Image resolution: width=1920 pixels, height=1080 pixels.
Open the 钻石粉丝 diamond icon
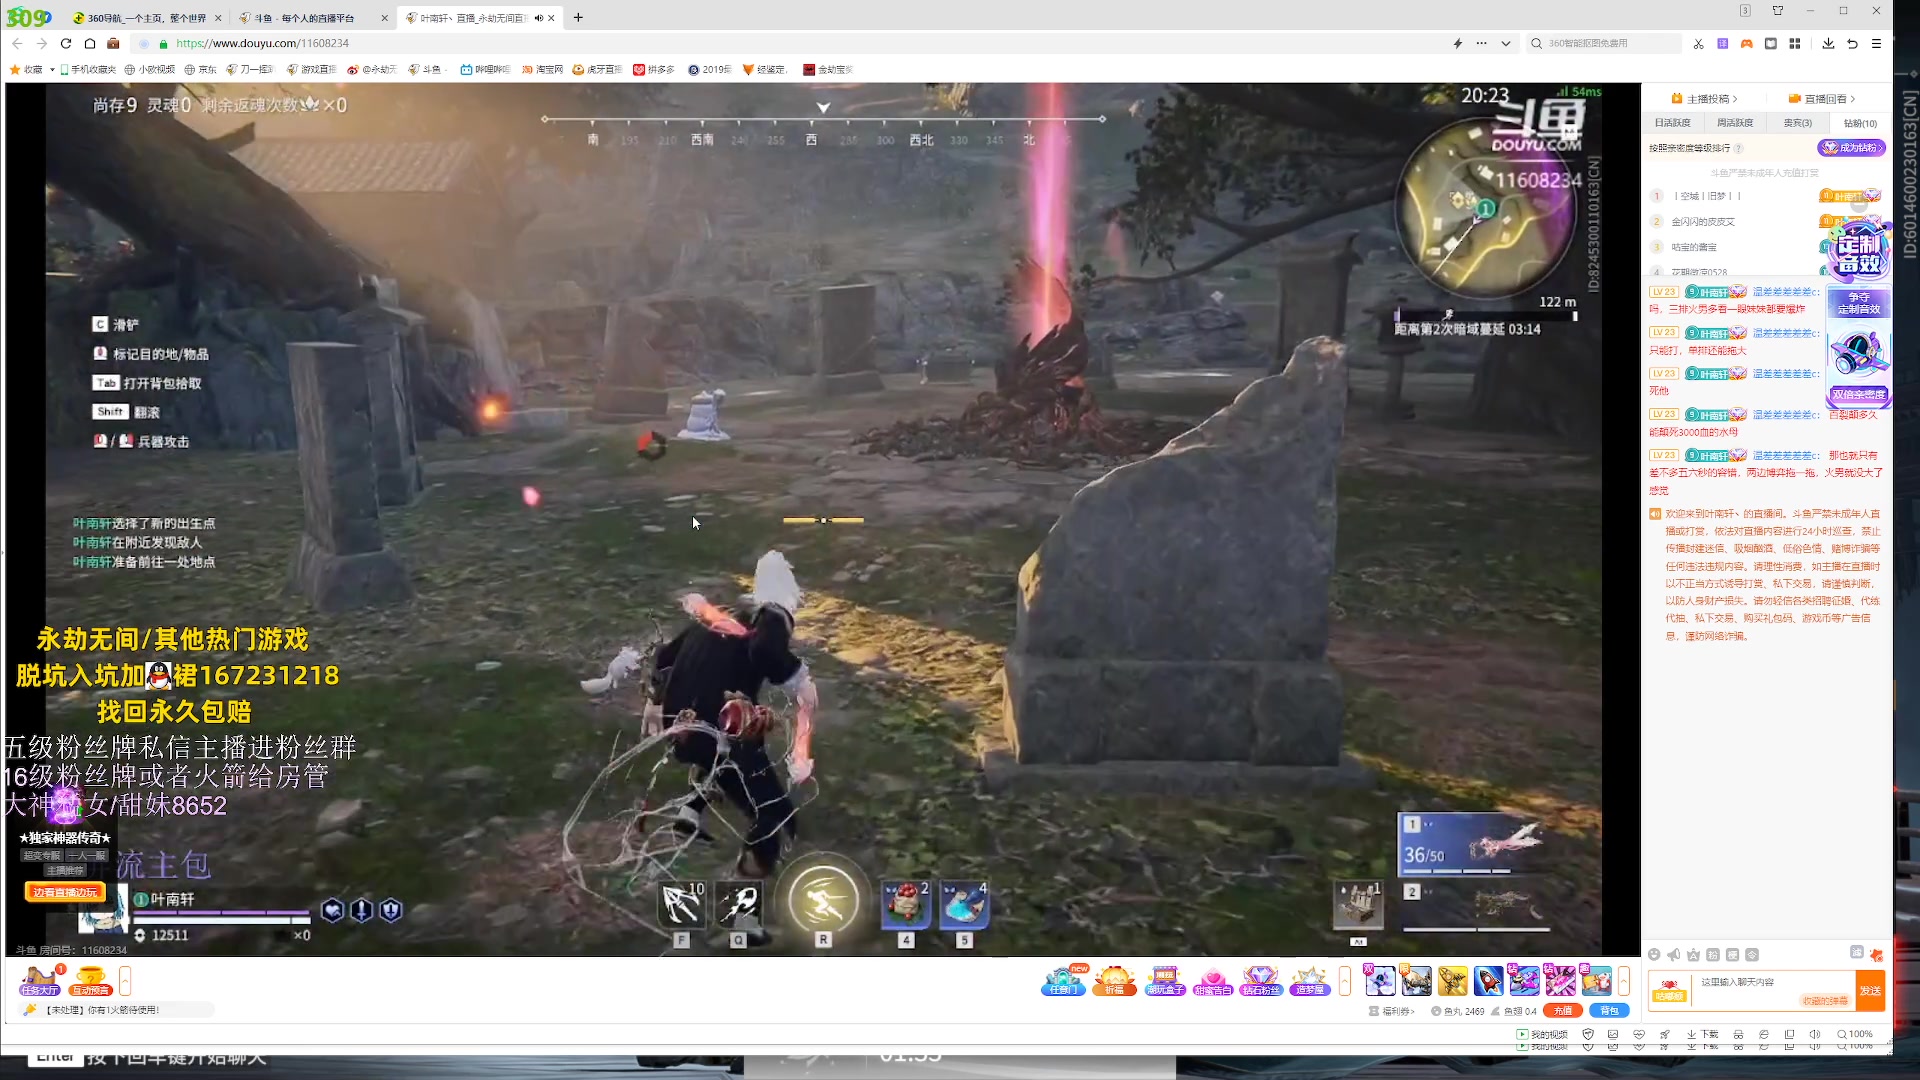pyautogui.click(x=1260, y=980)
